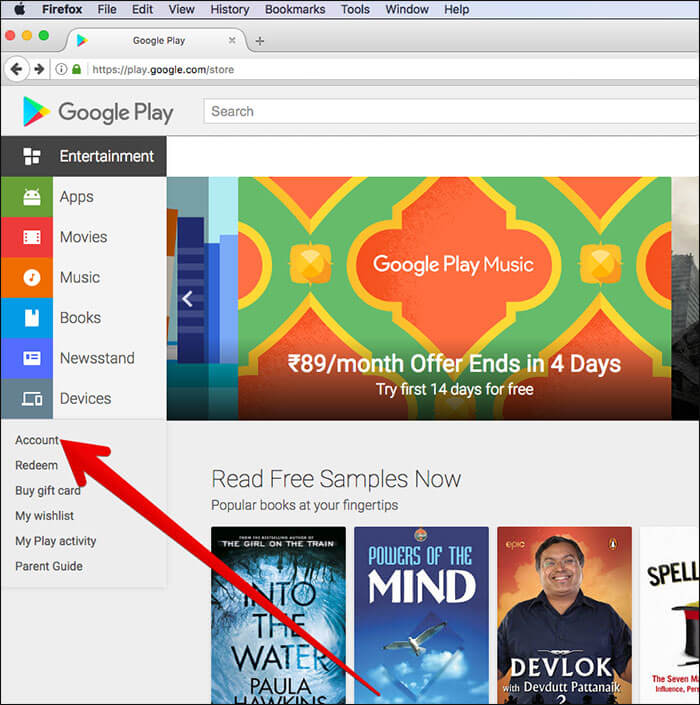Click the Account link
This screenshot has width=700, height=705.
36,440
